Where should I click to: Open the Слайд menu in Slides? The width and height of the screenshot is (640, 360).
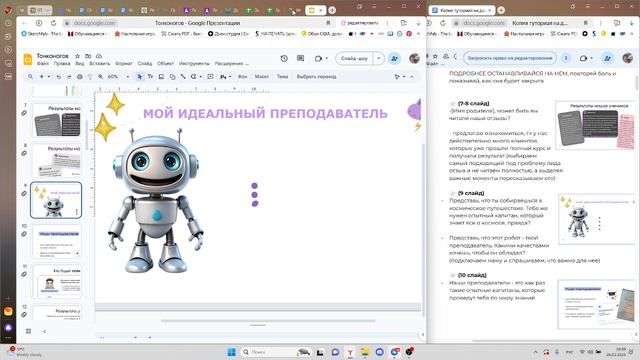144,64
